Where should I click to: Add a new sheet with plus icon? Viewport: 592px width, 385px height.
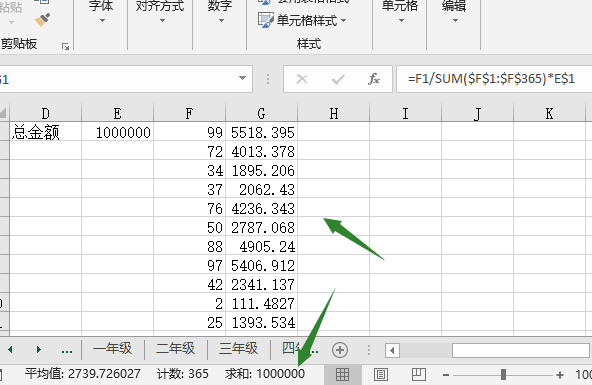coord(340,350)
